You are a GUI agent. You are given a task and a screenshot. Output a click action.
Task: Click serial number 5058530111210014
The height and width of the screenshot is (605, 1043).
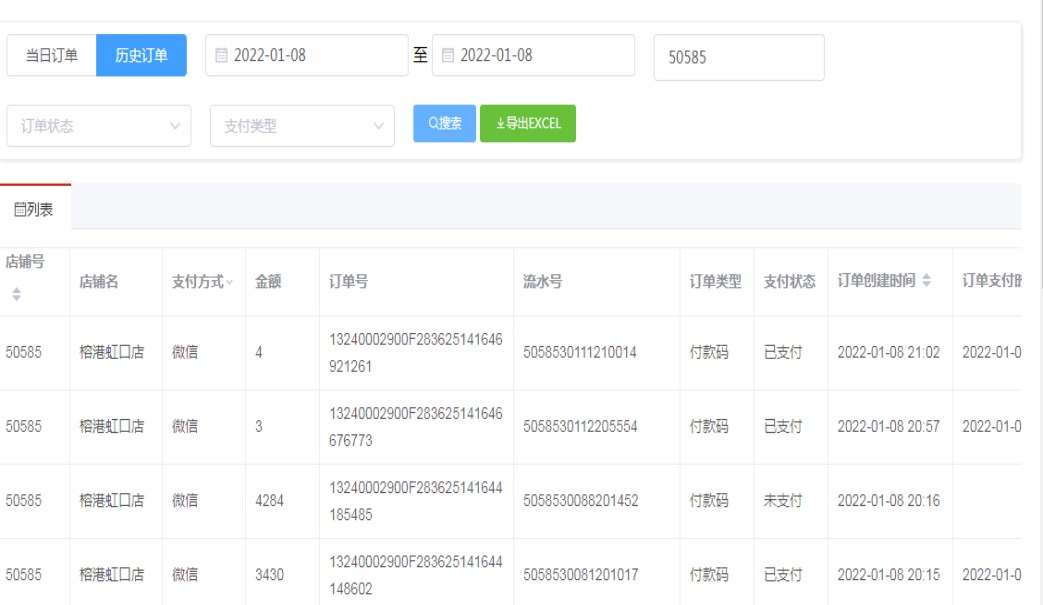tap(580, 353)
